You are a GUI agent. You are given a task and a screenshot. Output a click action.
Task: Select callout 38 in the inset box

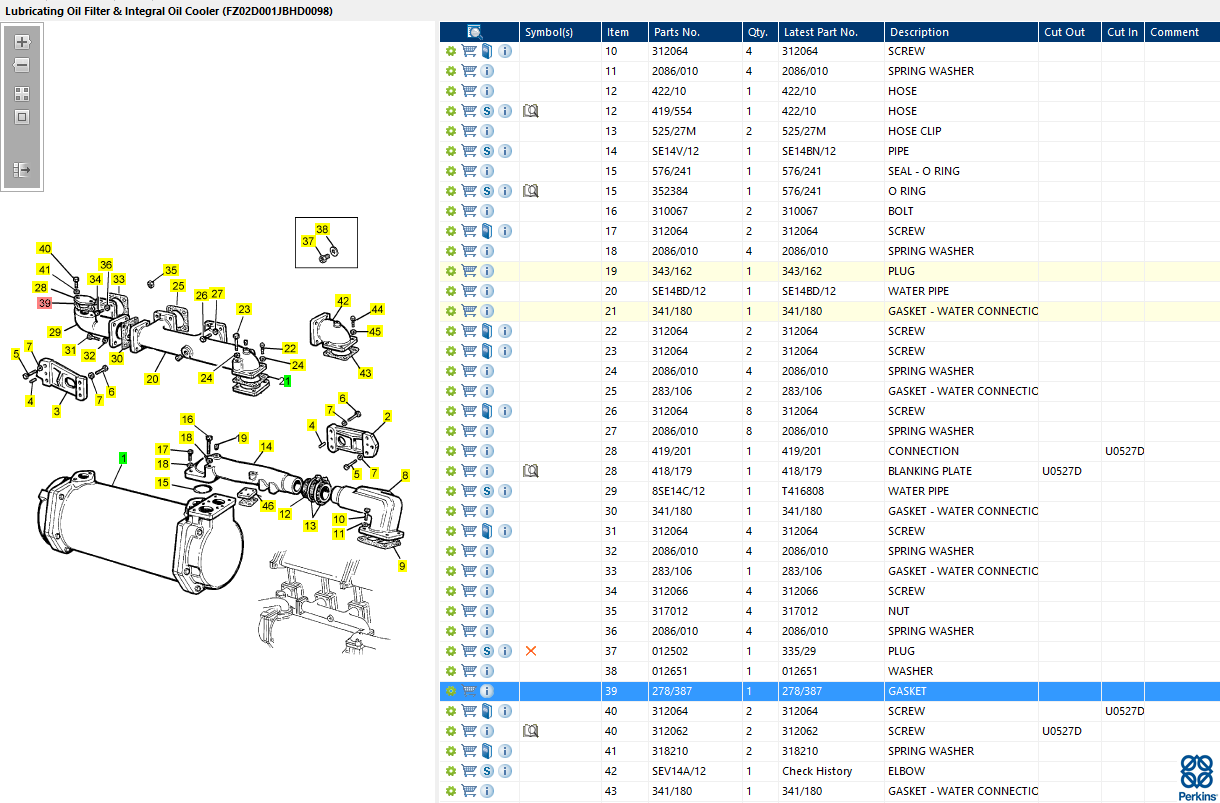coord(322,229)
